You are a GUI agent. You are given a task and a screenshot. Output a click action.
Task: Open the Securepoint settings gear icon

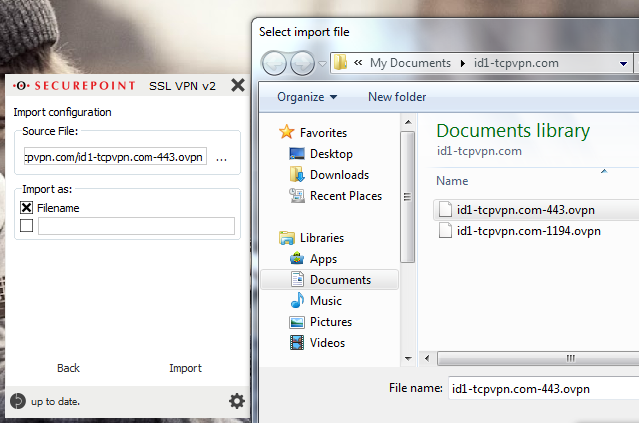(237, 401)
